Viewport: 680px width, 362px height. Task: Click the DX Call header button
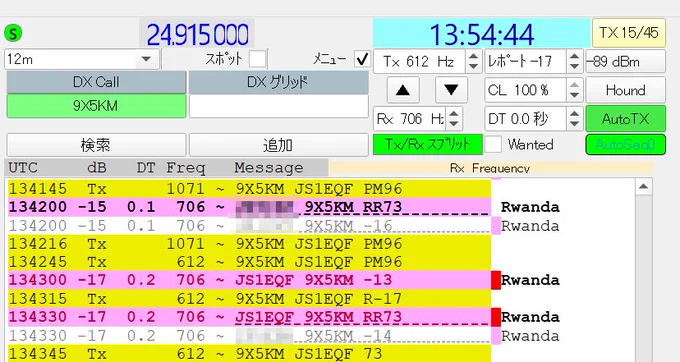[96, 82]
